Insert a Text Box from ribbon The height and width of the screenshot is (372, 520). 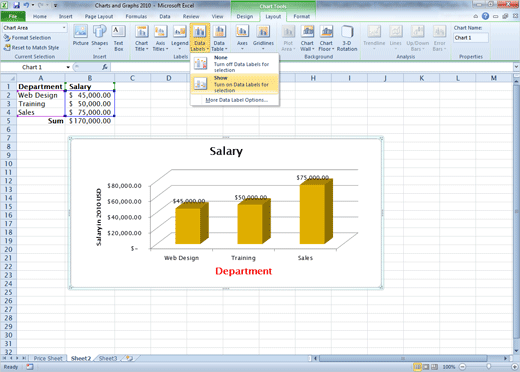pyautogui.click(x=118, y=38)
